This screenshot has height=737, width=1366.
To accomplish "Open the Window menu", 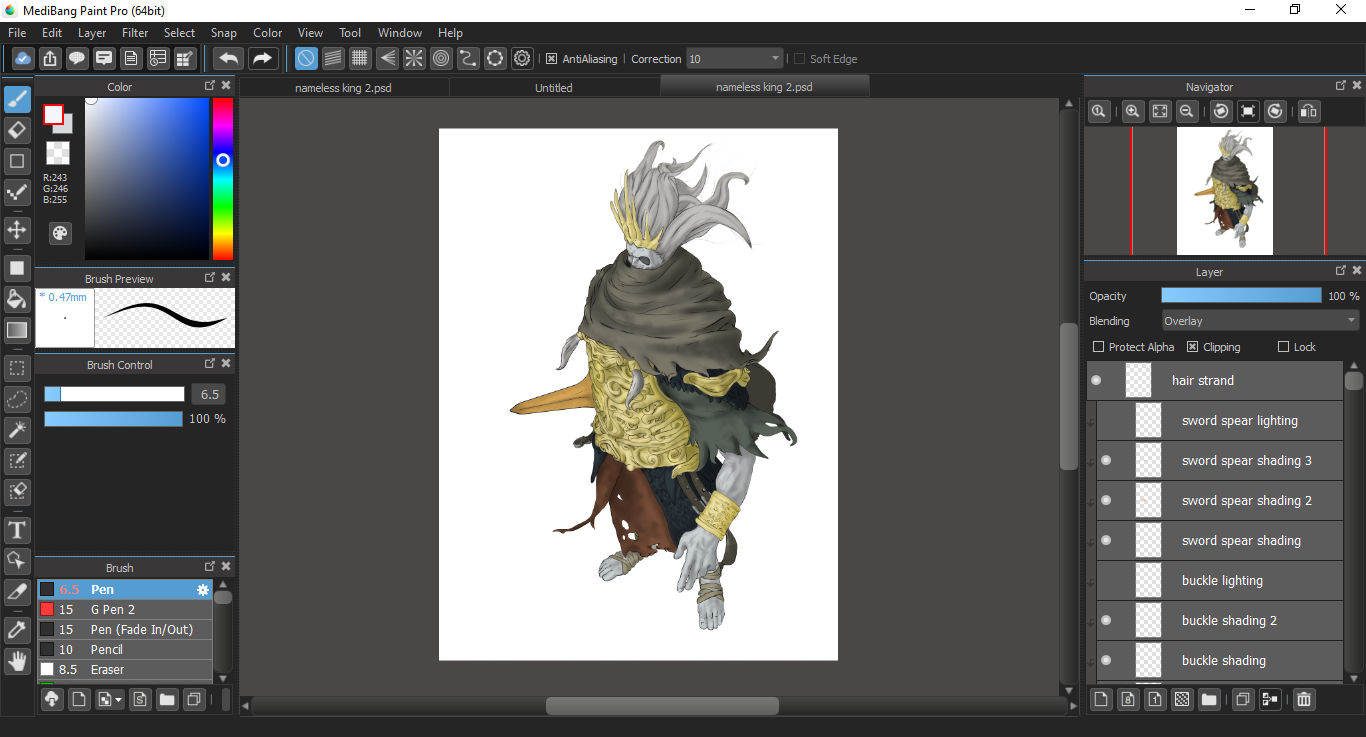I will point(400,33).
